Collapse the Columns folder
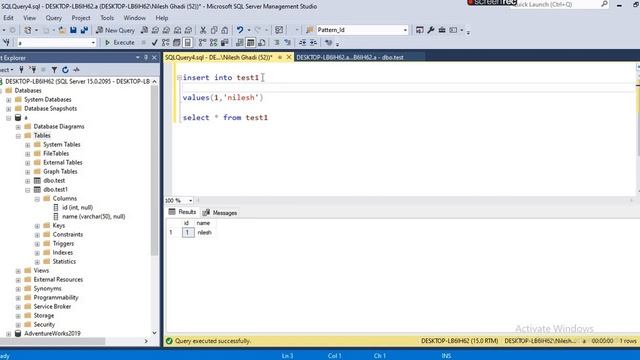 pos(37,199)
